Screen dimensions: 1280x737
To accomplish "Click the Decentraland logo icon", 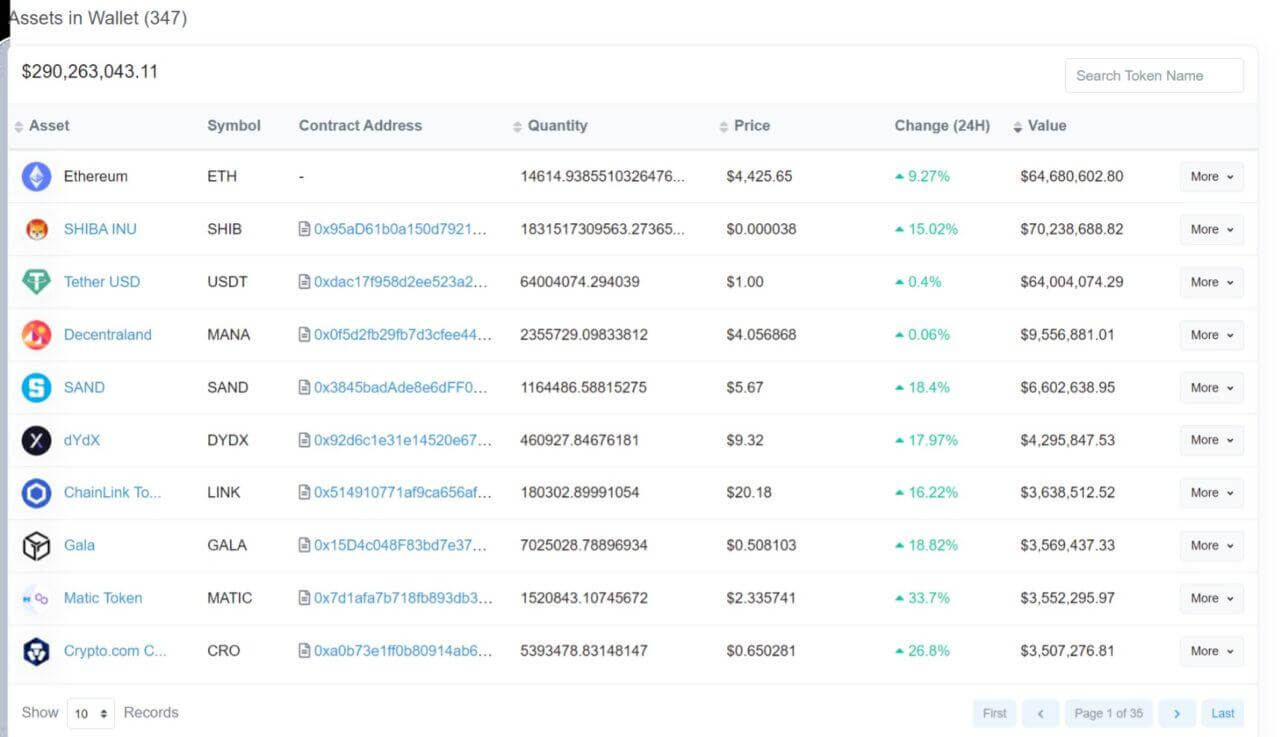I will 36,335.
